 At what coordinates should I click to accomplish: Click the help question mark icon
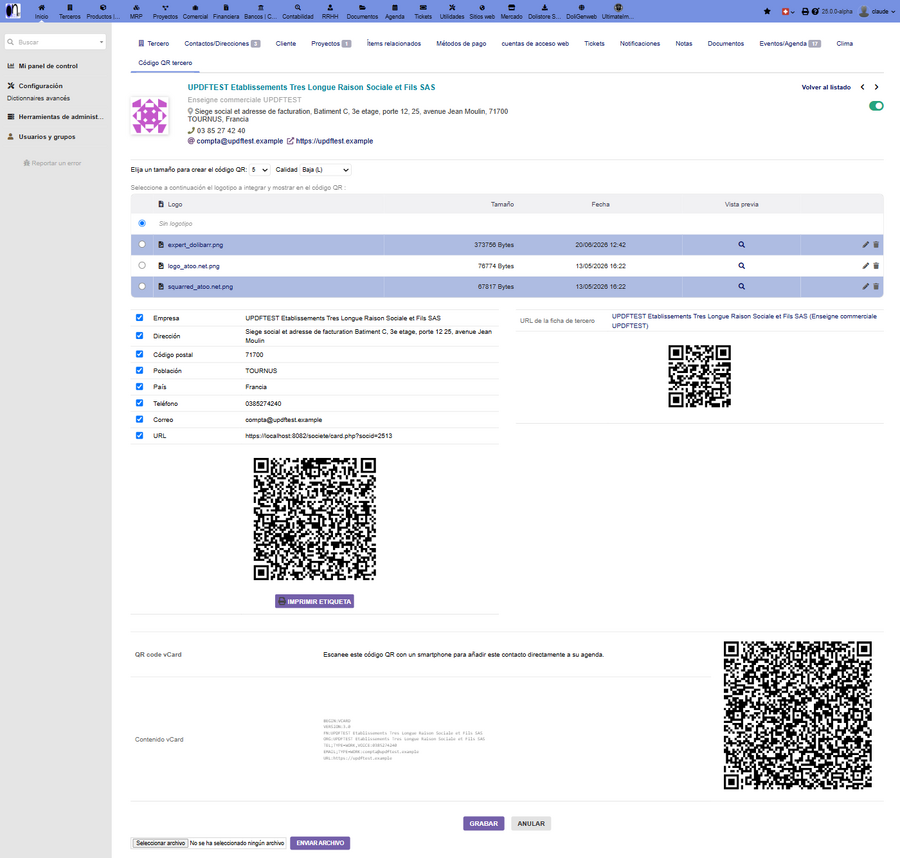click(x=815, y=11)
